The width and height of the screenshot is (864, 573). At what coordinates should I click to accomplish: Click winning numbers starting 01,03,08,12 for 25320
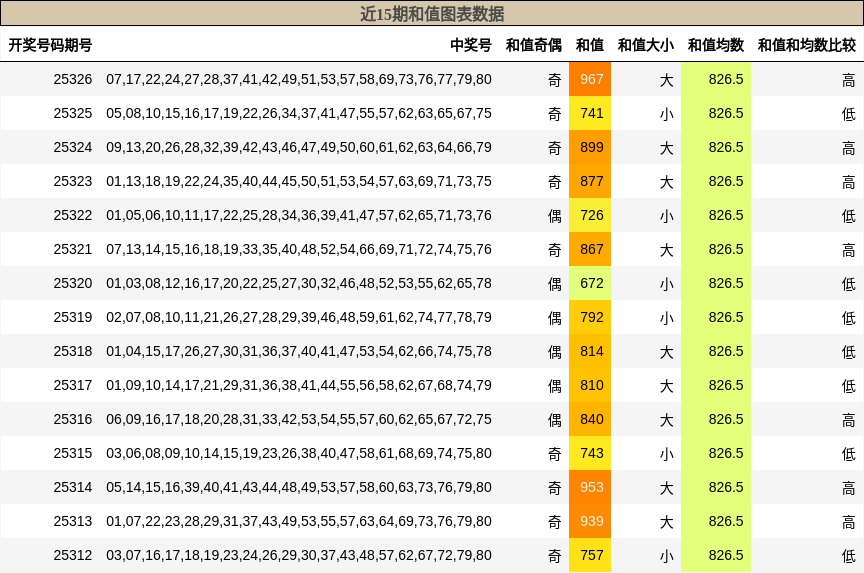pos(299,283)
